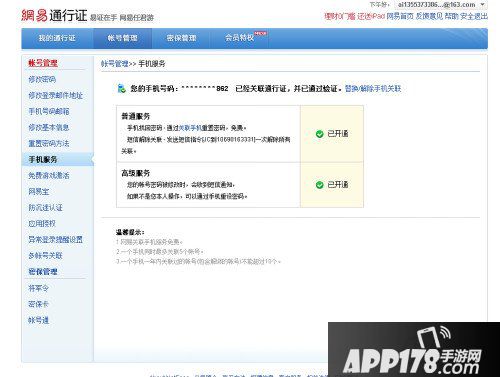
Task: Click the masked phone number ending 862
Action: click(205, 89)
